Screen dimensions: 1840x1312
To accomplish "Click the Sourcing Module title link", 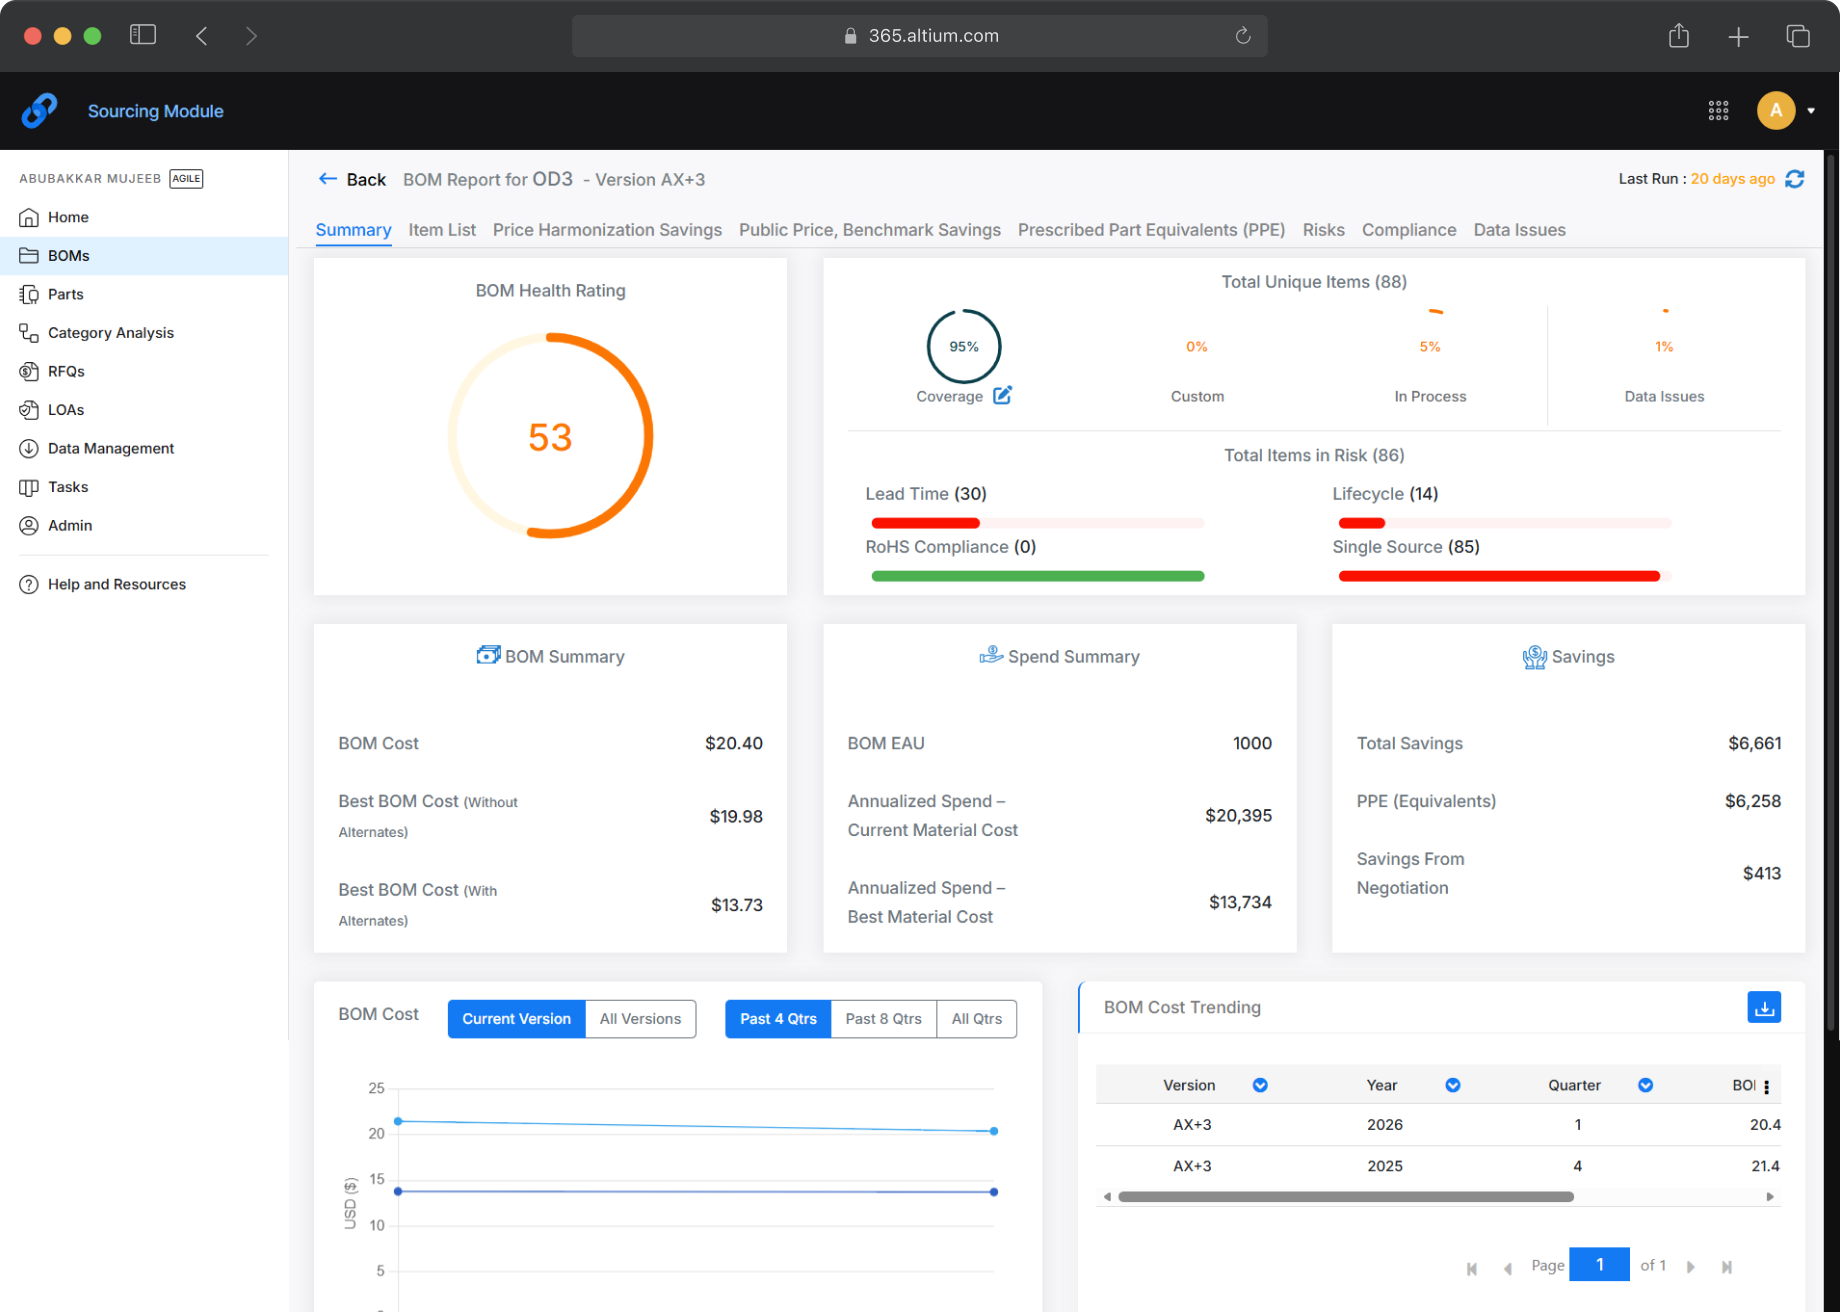I will [x=155, y=111].
